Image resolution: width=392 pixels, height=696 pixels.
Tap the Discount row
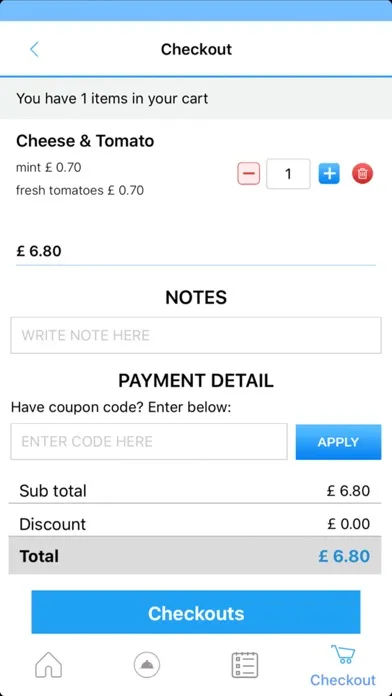click(195, 524)
